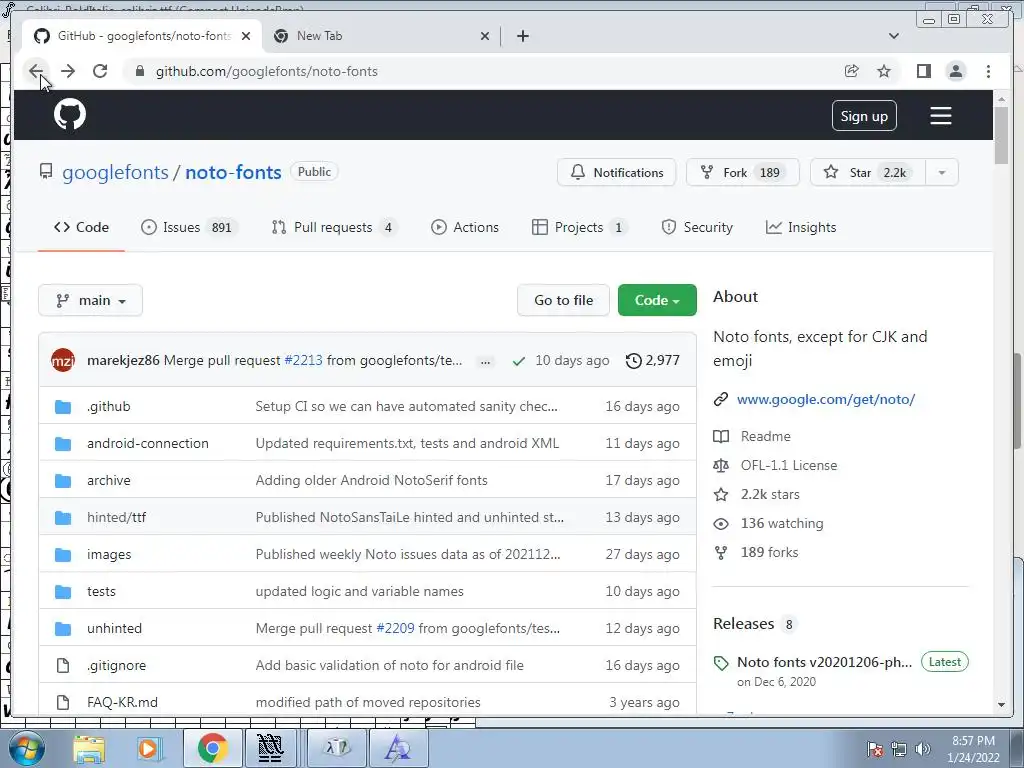This screenshot has height=768, width=1024.
Task: Click the .gitignore file icon
Action: pyautogui.click(x=63, y=665)
